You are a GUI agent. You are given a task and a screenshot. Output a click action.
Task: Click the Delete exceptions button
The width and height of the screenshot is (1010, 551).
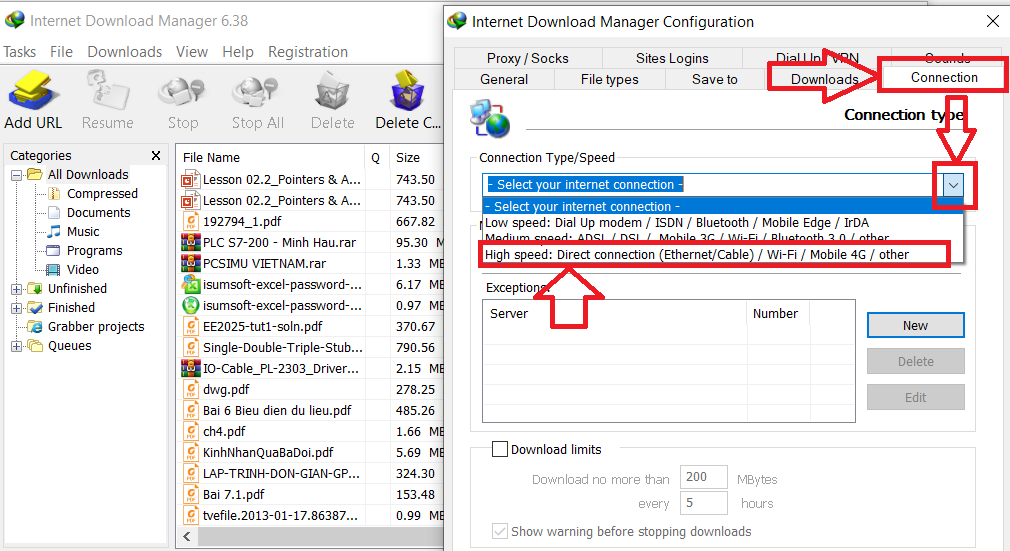915,362
